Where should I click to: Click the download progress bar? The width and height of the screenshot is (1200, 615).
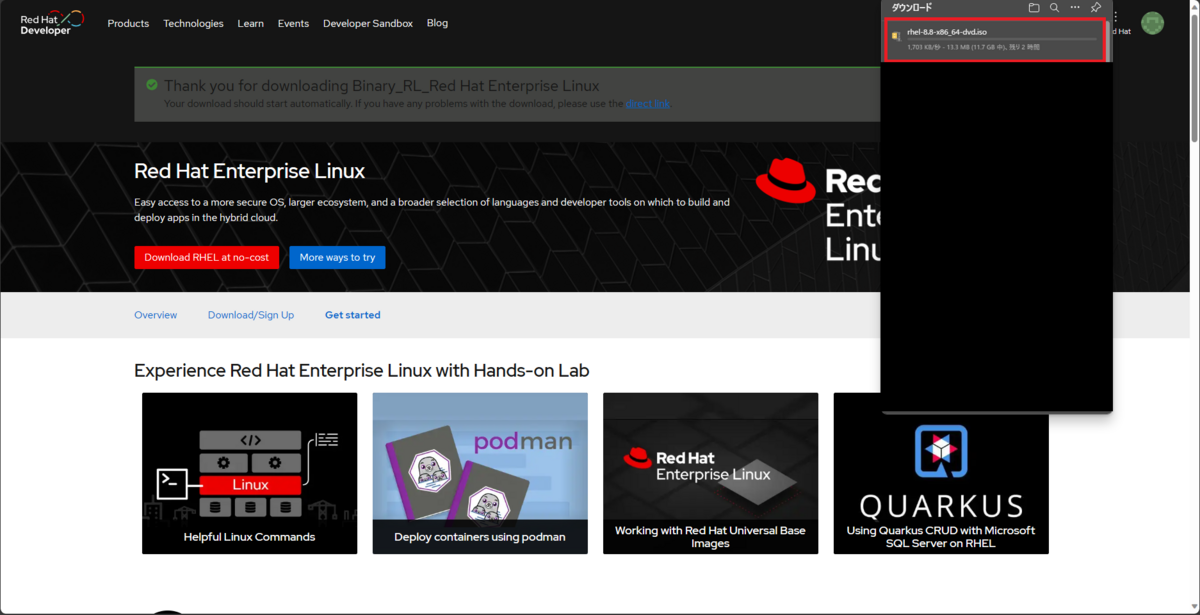[1002, 39]
